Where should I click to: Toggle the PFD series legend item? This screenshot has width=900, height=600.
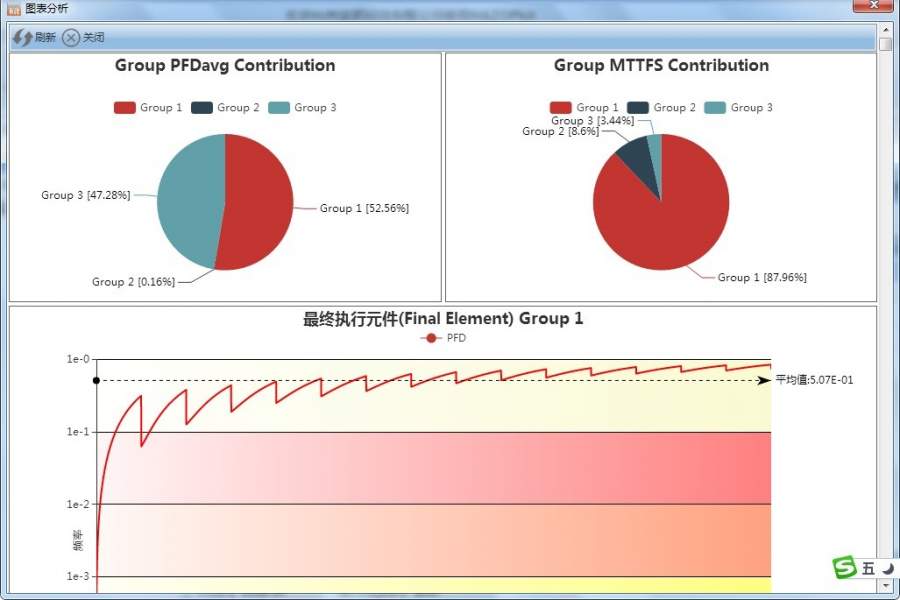point(443,338)
